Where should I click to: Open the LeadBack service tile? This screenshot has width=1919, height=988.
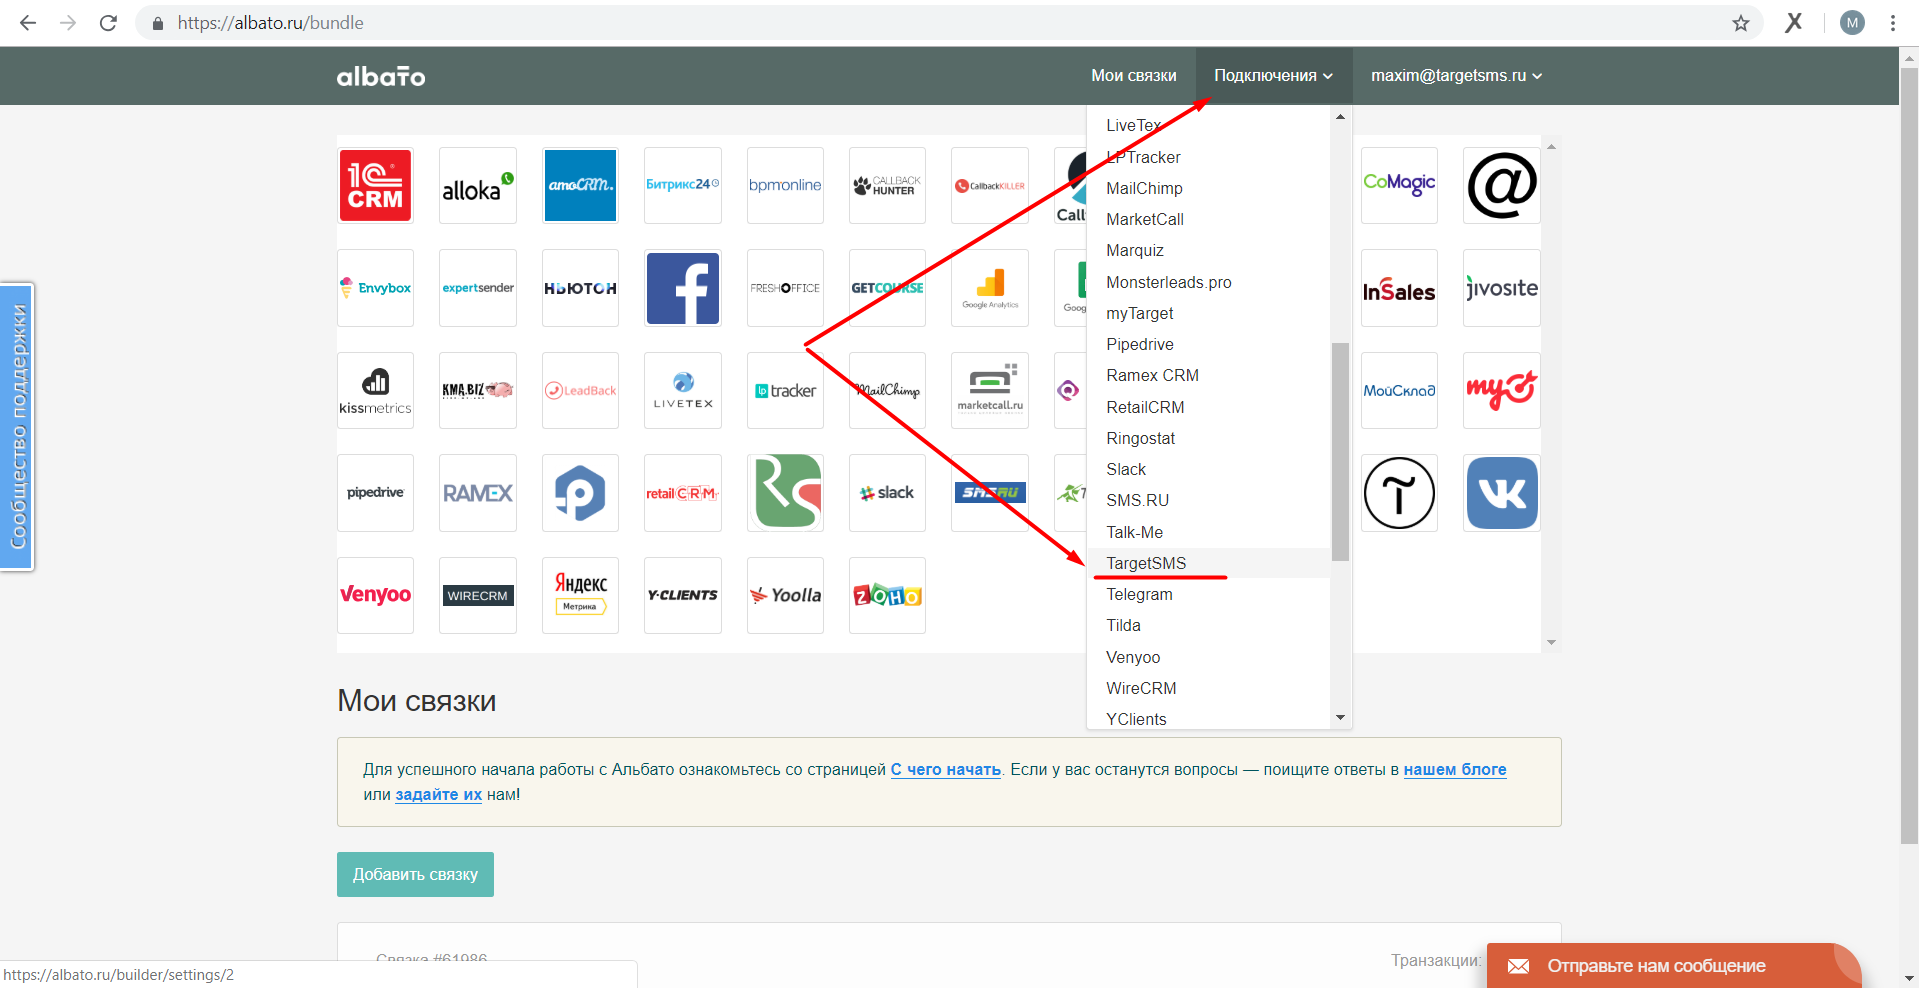point(580,390)
